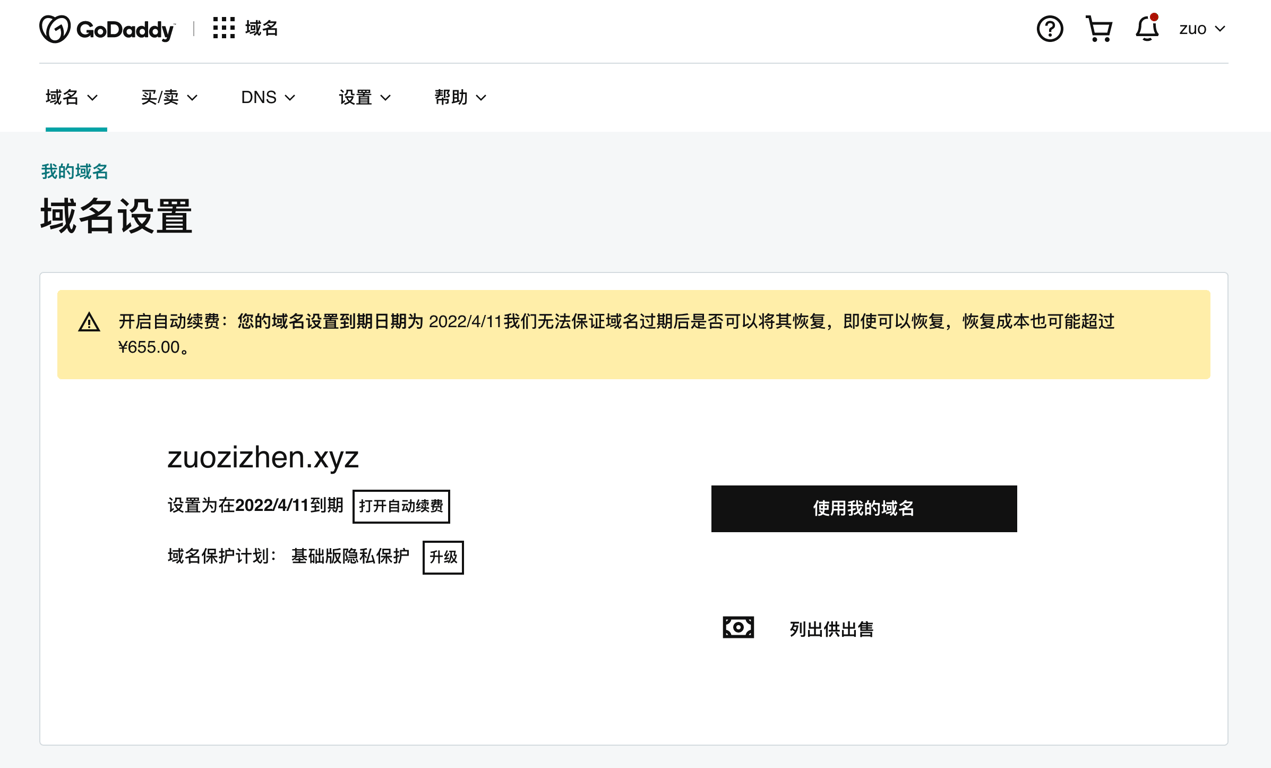The height and width of the screenshot is (768, 1271).
Task: Click 使用我的域名 button
Action: [x=864, y=509]
